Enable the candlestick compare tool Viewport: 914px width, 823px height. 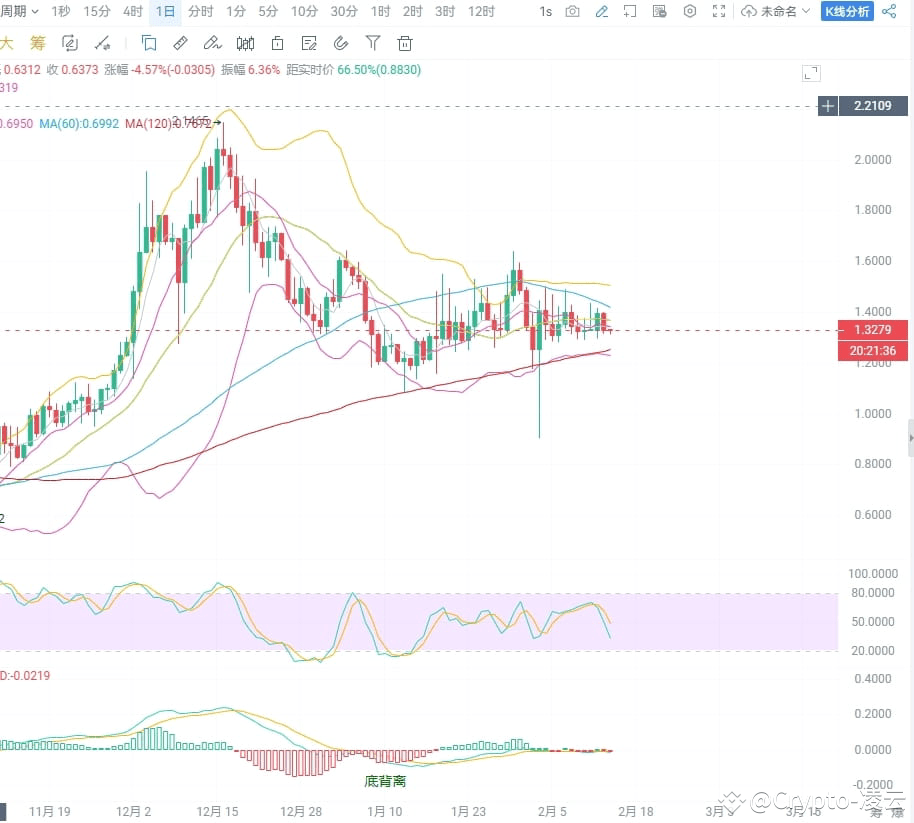click(246, 43)
